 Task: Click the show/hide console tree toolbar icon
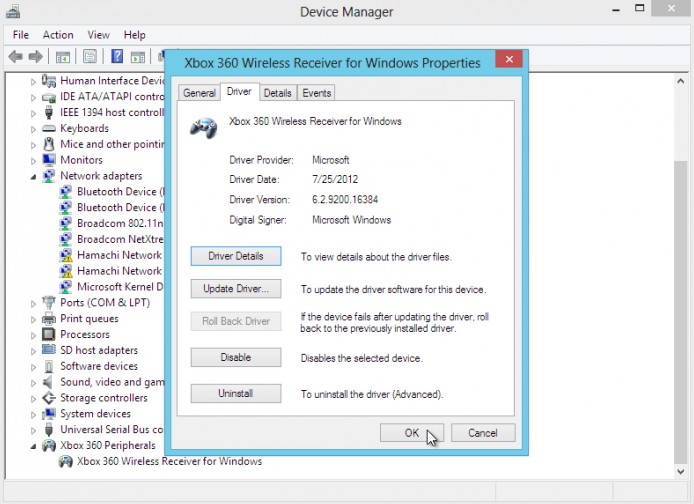pos(63,57)
